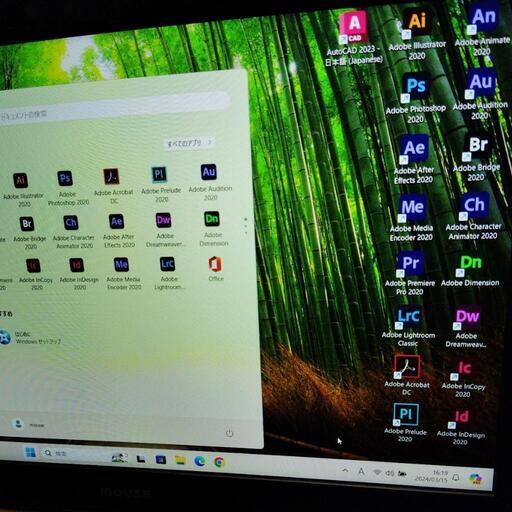Click the Windows Start button on taskbar
The height and width of the screenshot is (512, 512).
coord(31,452)
